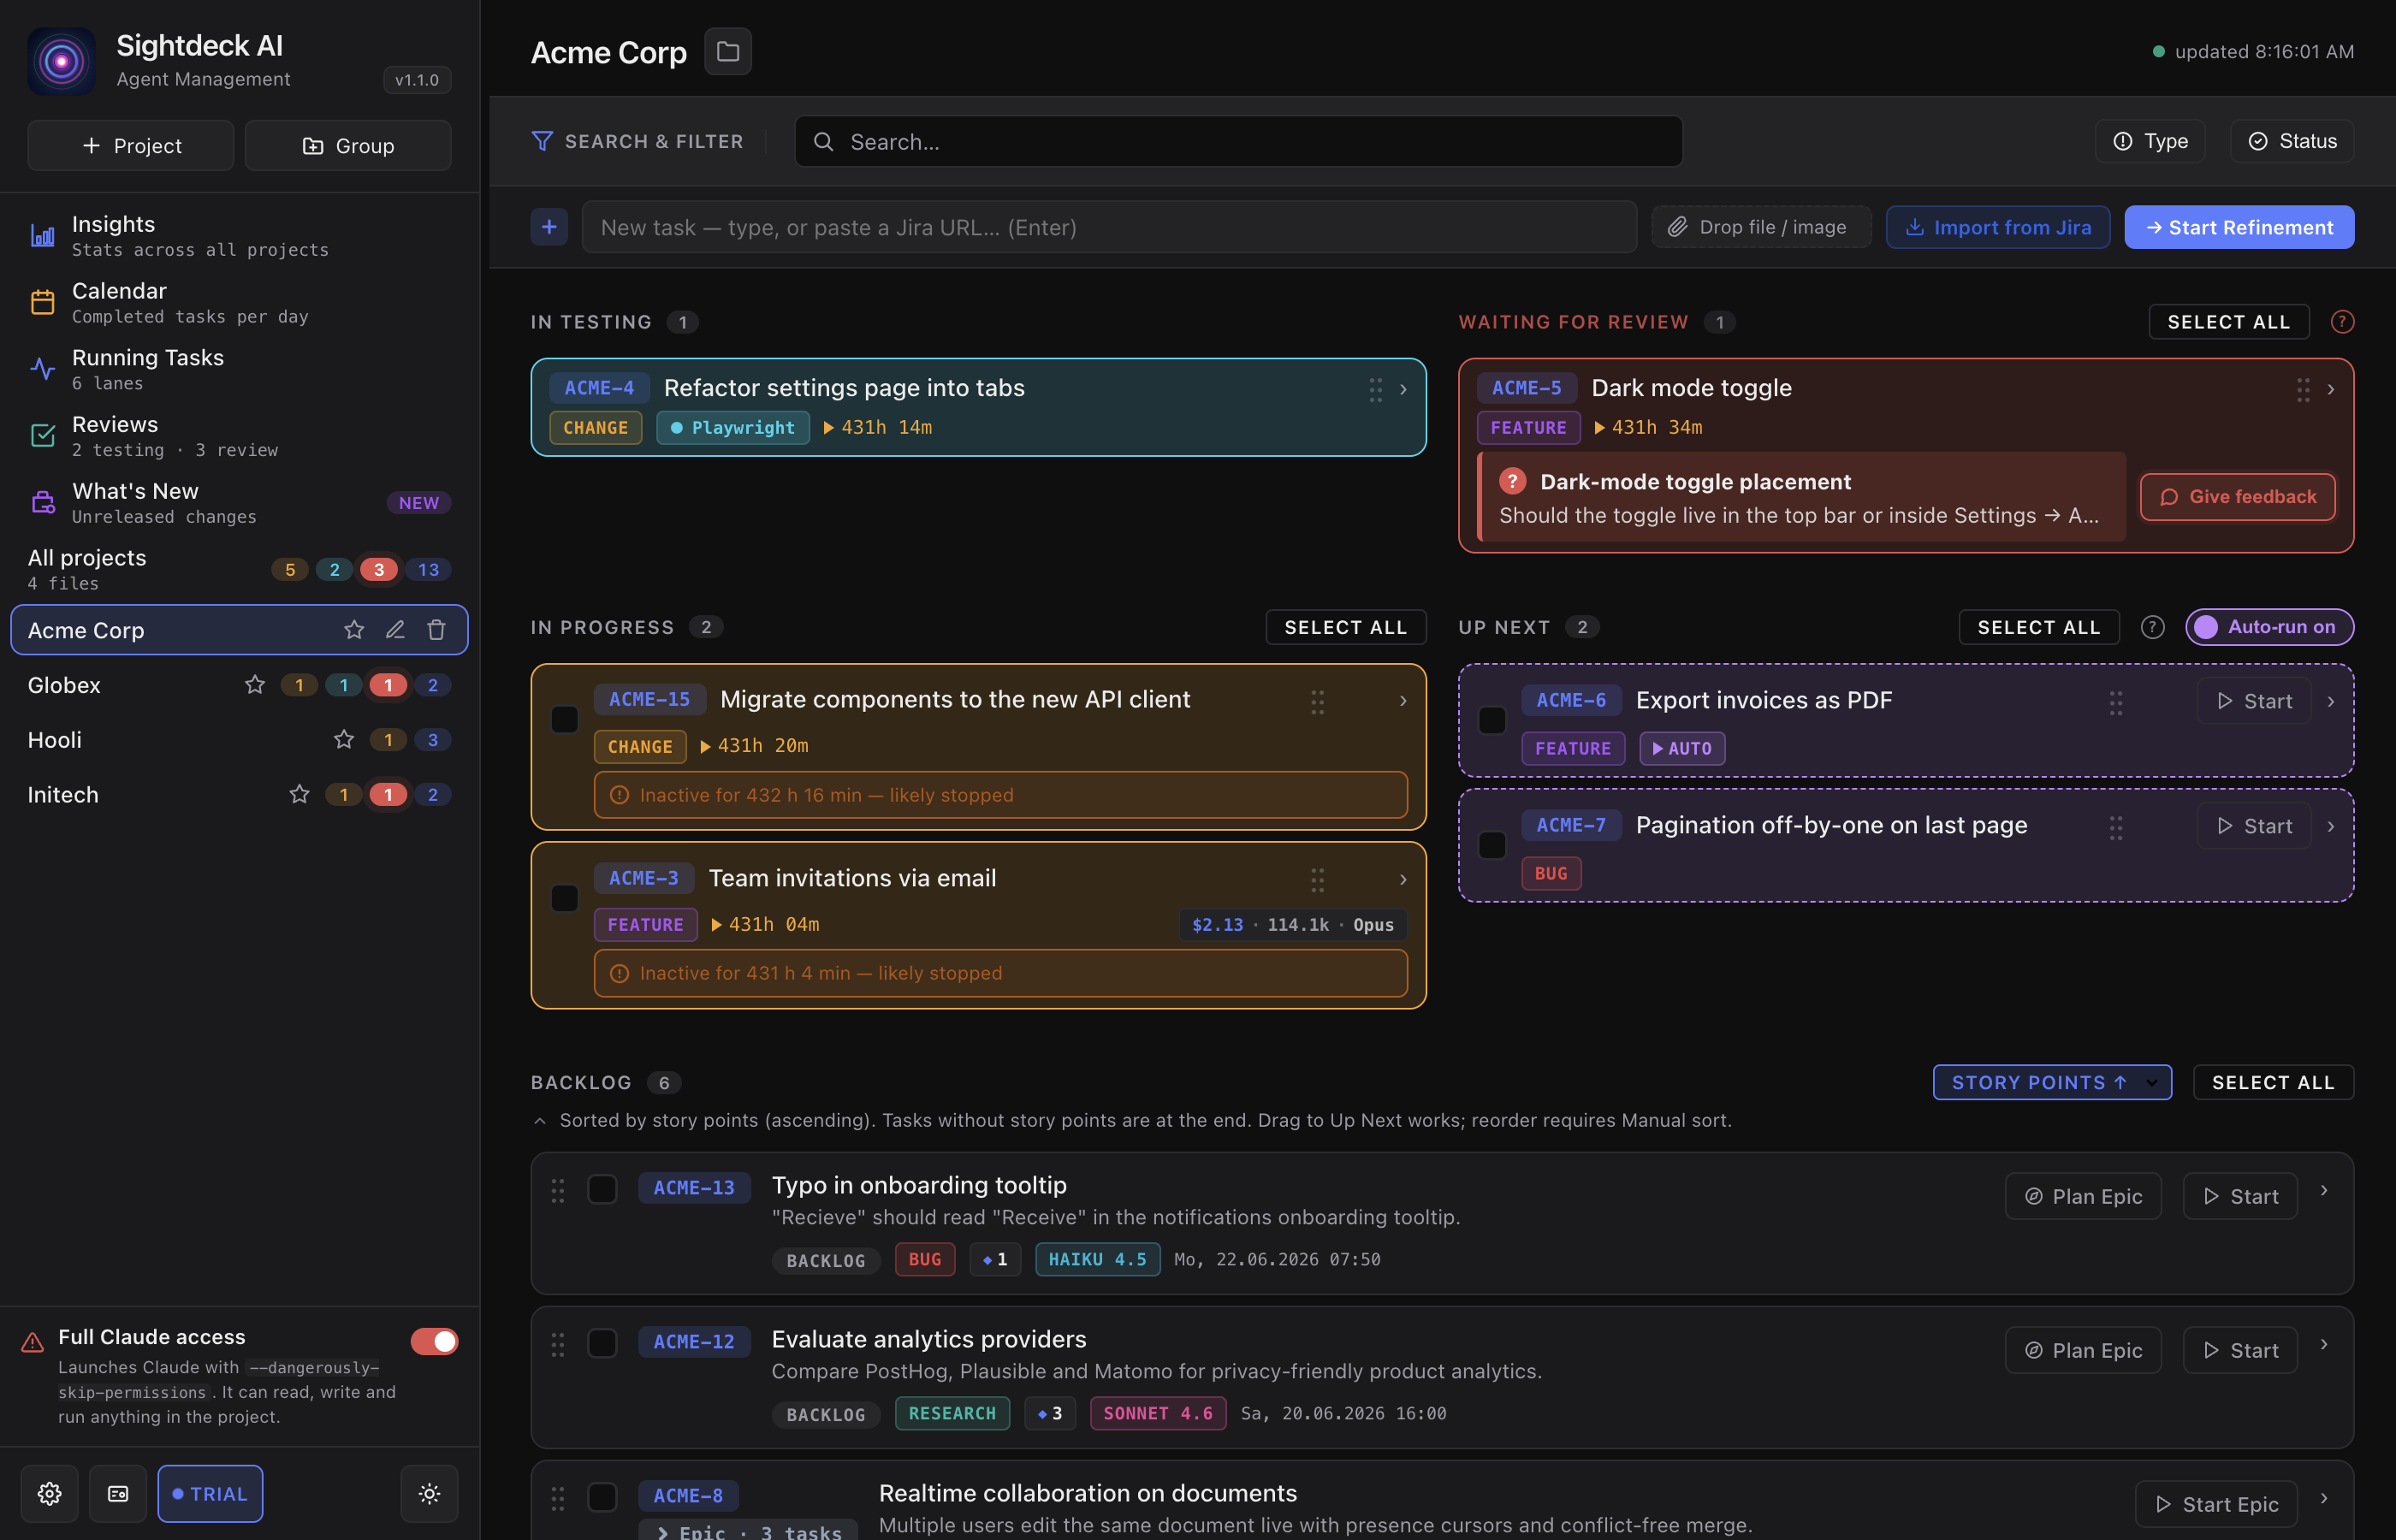Open the Story Points sort dropdown
2396x1540 pixels.
(x=2052, y=1082)
